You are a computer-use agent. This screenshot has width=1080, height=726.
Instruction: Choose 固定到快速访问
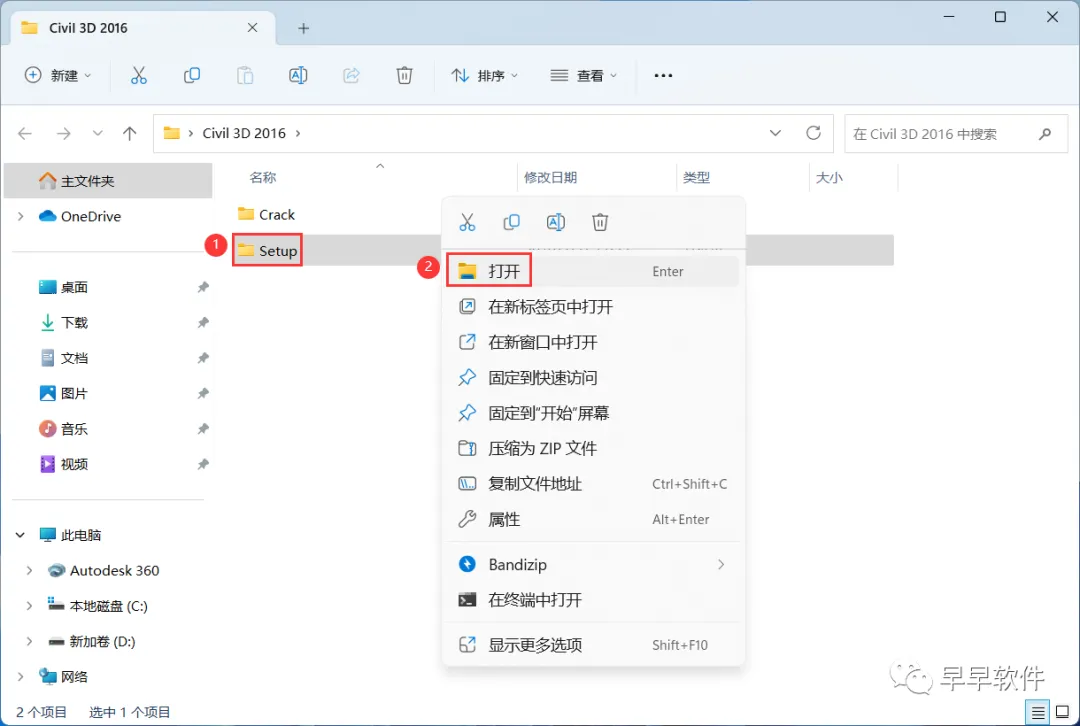[593, 377]
